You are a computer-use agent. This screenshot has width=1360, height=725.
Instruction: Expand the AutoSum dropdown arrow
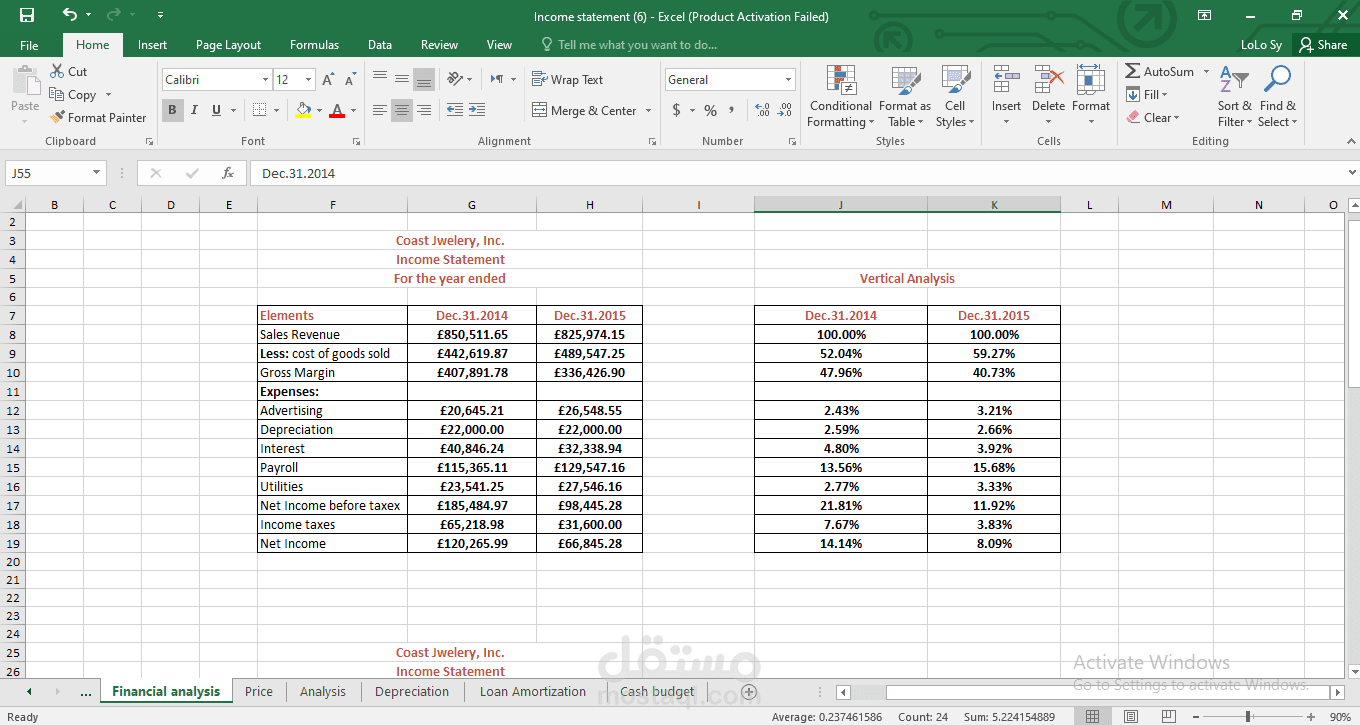click(1206, 72)
